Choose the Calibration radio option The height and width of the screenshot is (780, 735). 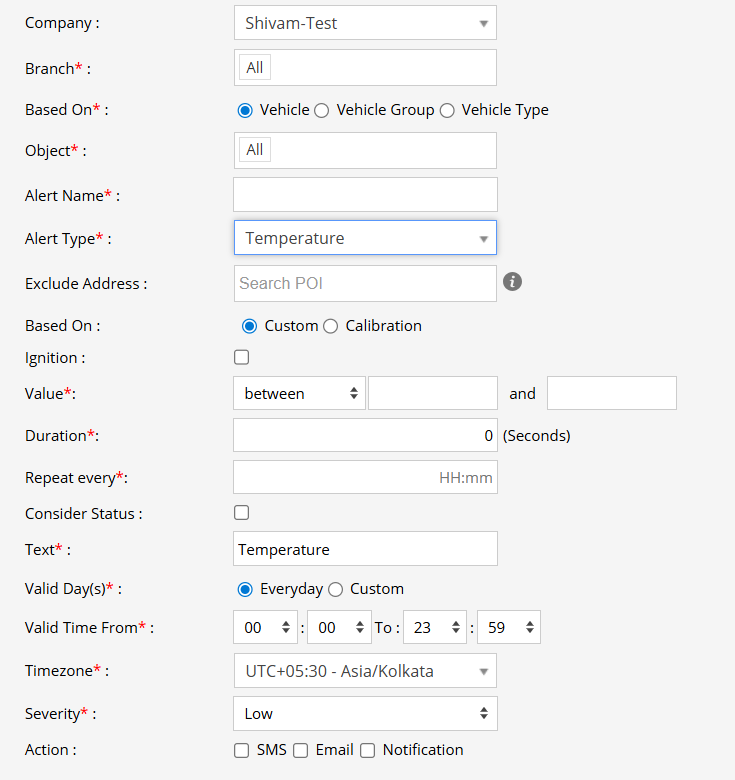pos(331,326)
